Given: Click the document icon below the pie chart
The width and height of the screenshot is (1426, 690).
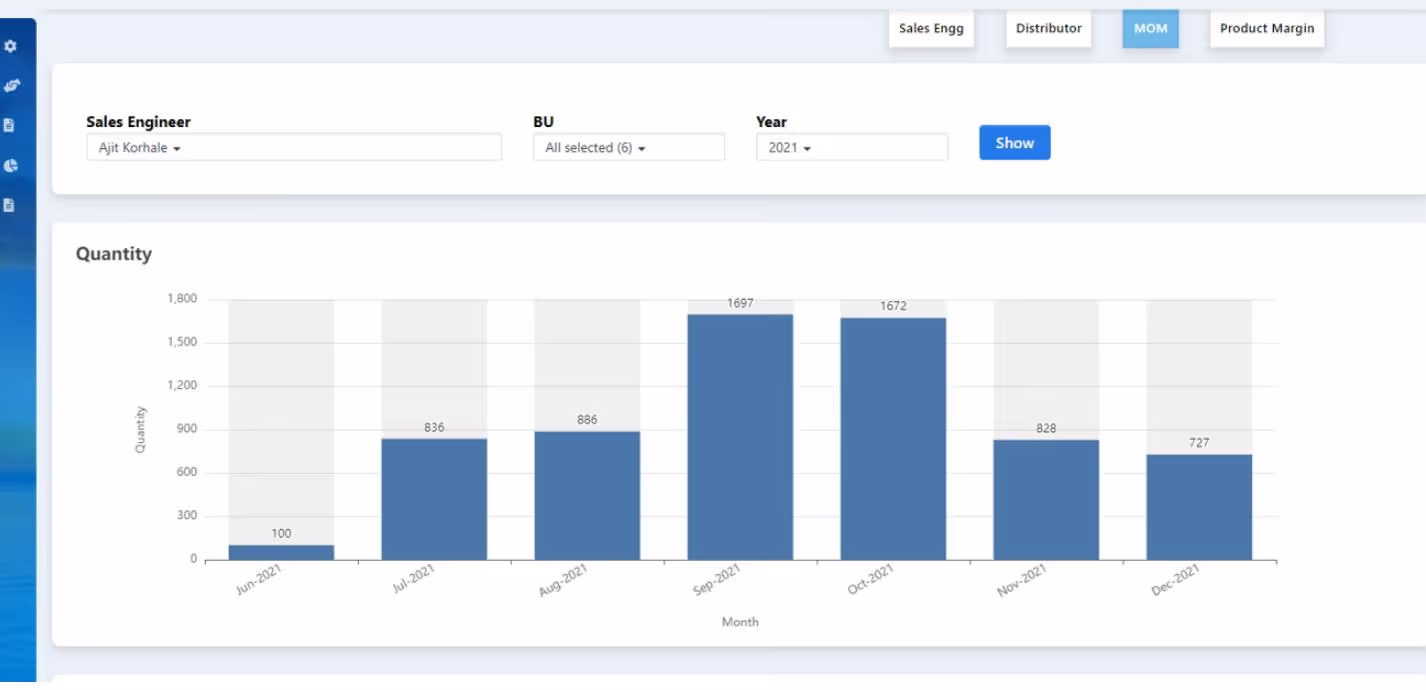Looking at the screenshot, I should click(9, 205).
